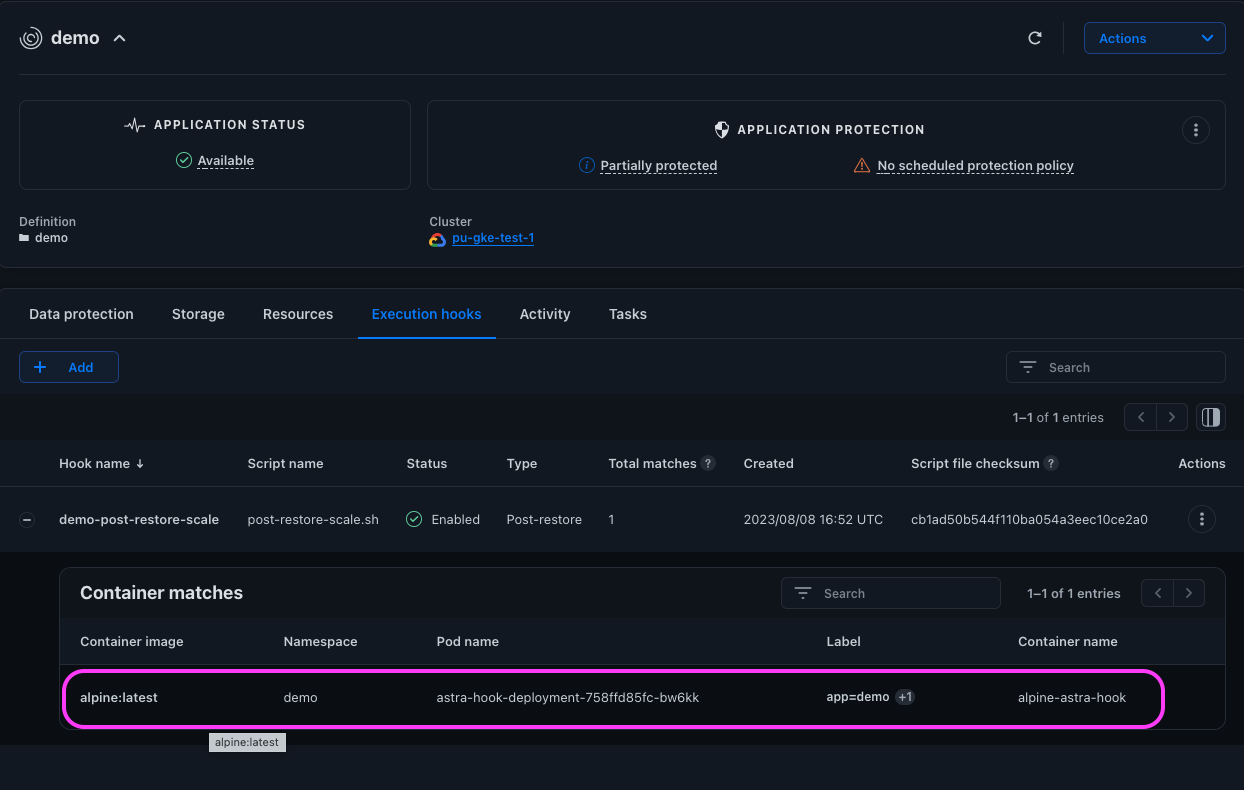Click the +1 label badge

[905, 697]
